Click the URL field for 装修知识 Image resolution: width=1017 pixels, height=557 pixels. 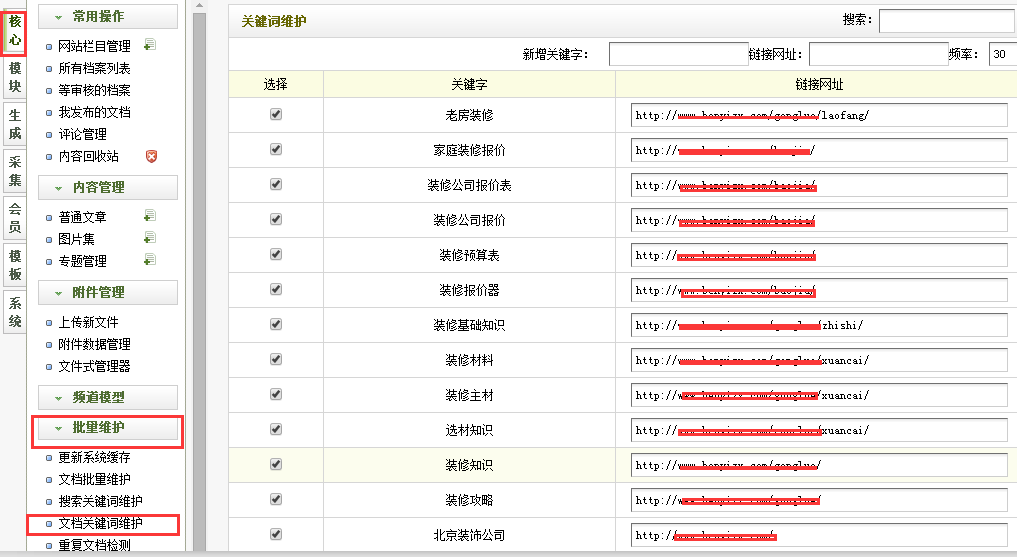819,465
